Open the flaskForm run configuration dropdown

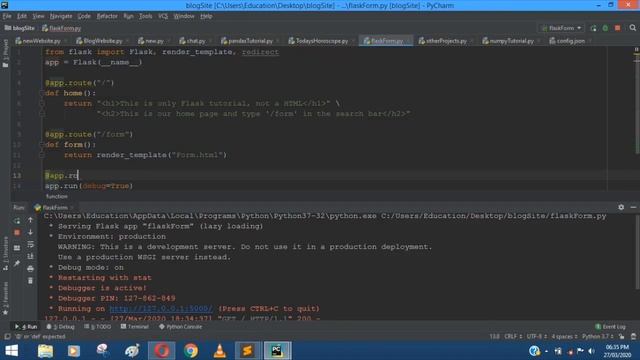click(x=562, y=28)
